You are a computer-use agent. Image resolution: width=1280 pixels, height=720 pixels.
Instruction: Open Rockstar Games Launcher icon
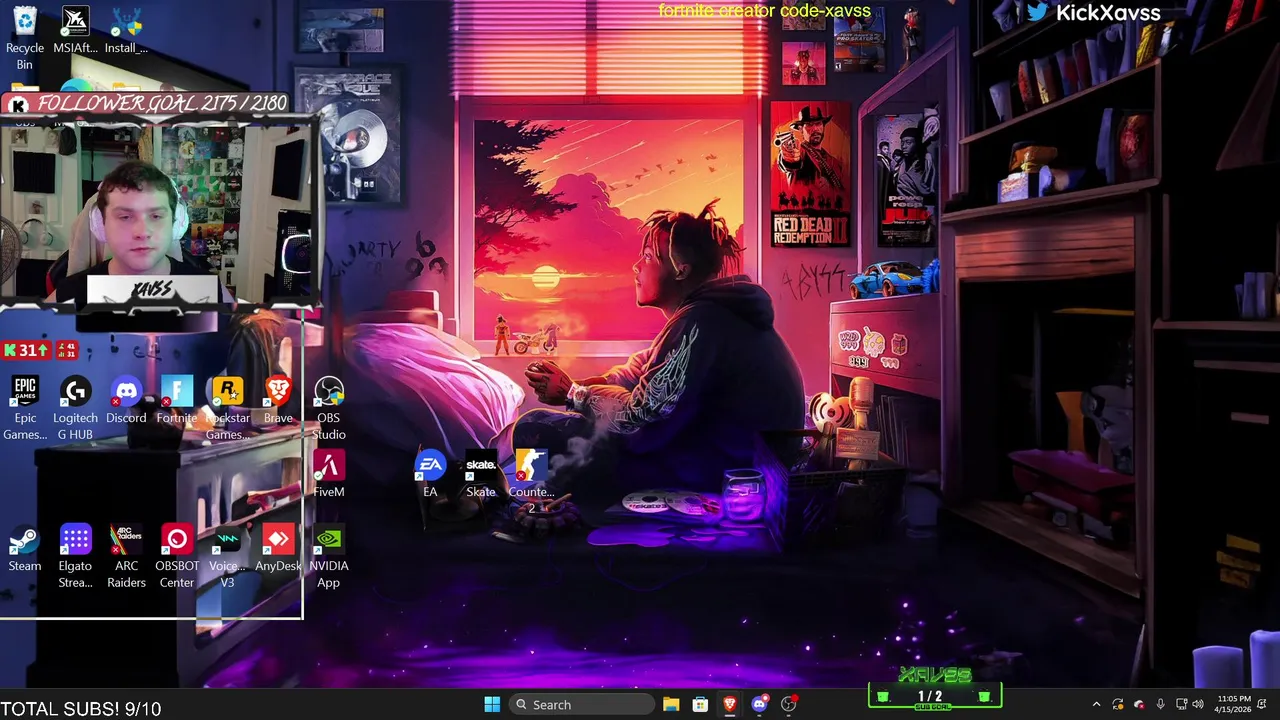(227, 408)
